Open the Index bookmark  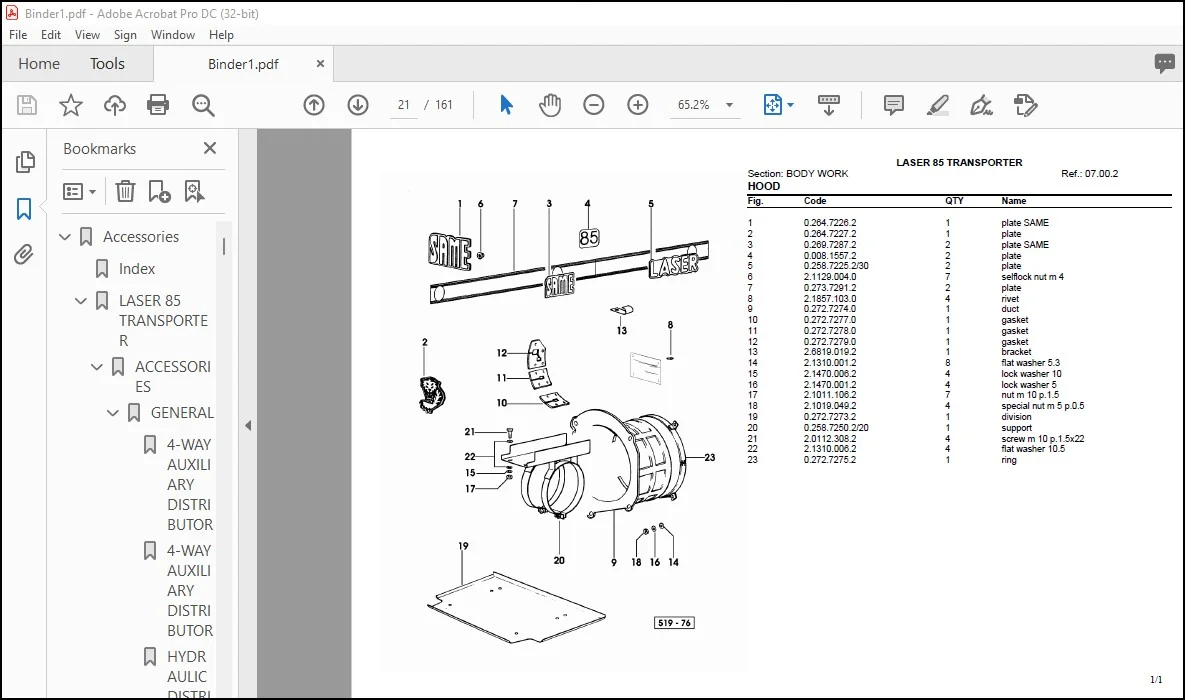pyautogui.click(x=137, y=268)
